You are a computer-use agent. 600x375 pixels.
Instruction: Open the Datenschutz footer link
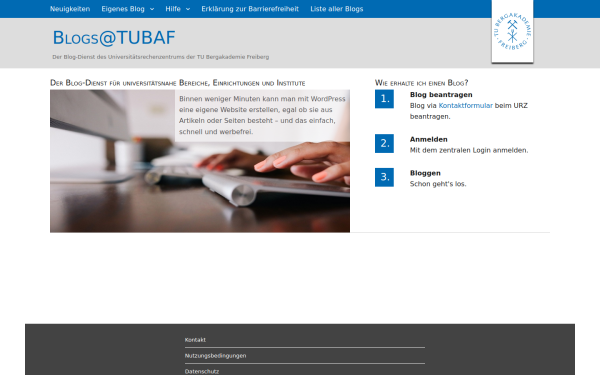[x=202, y=372]
